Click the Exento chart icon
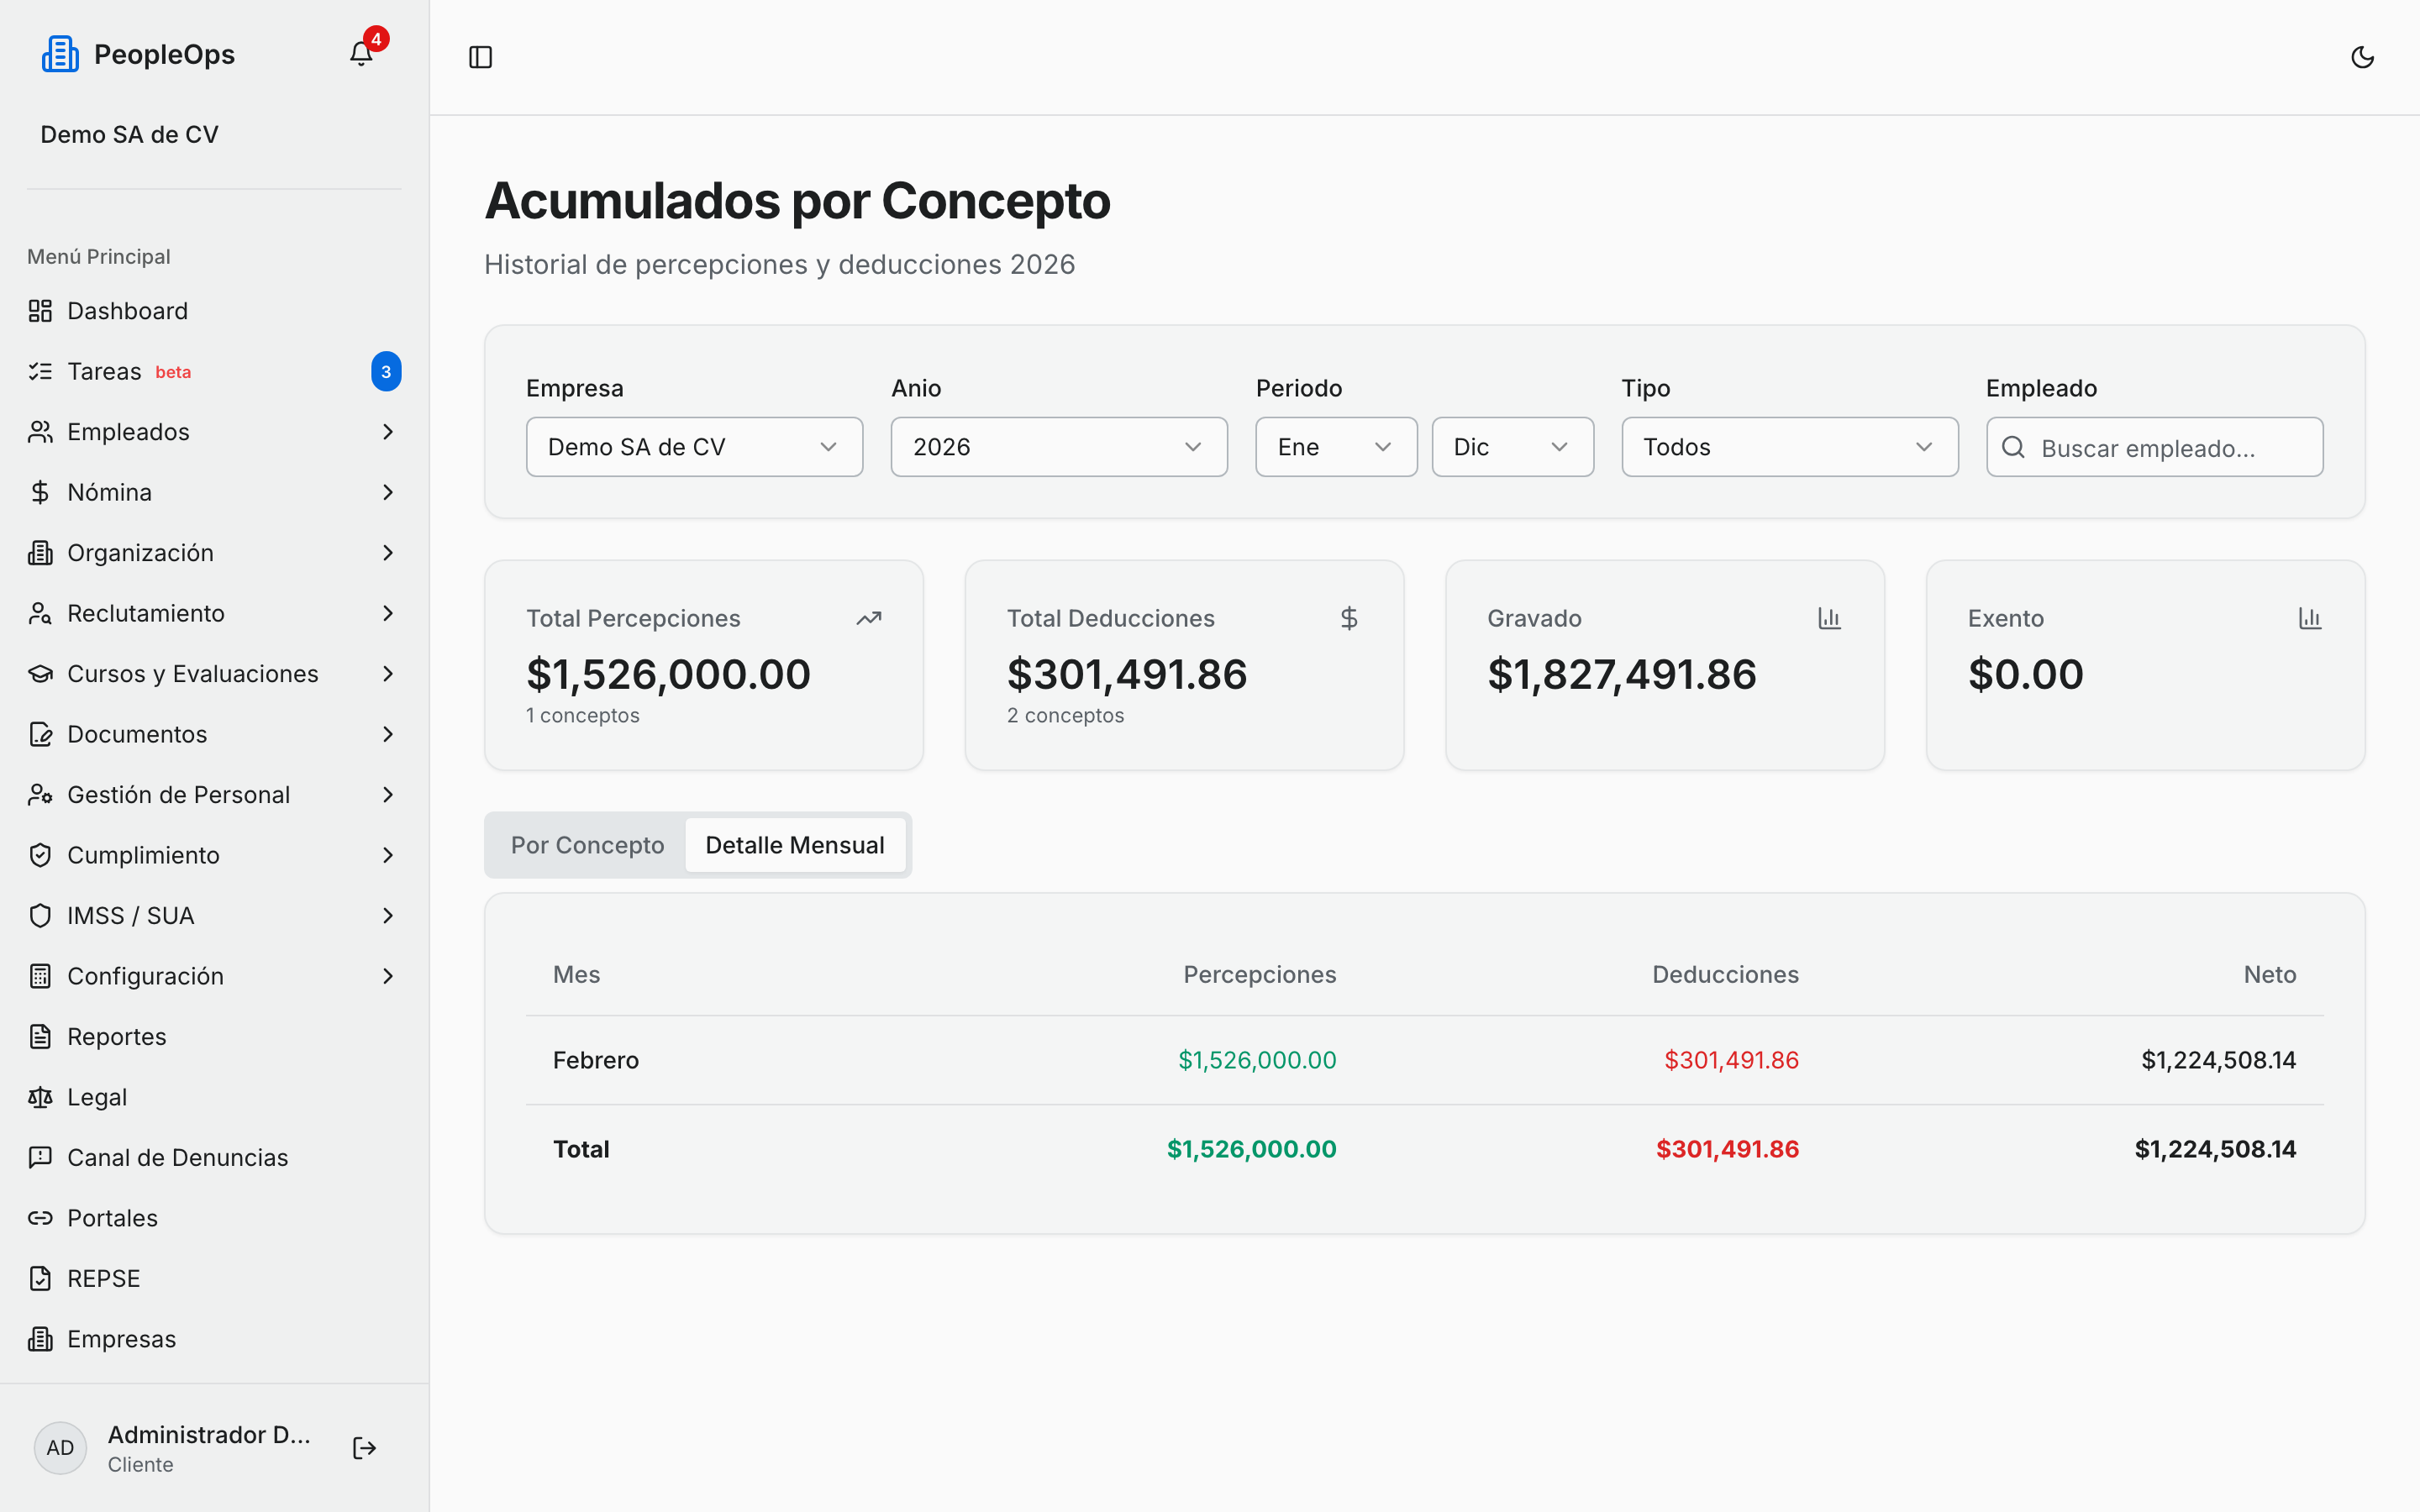 [2310, 618]
